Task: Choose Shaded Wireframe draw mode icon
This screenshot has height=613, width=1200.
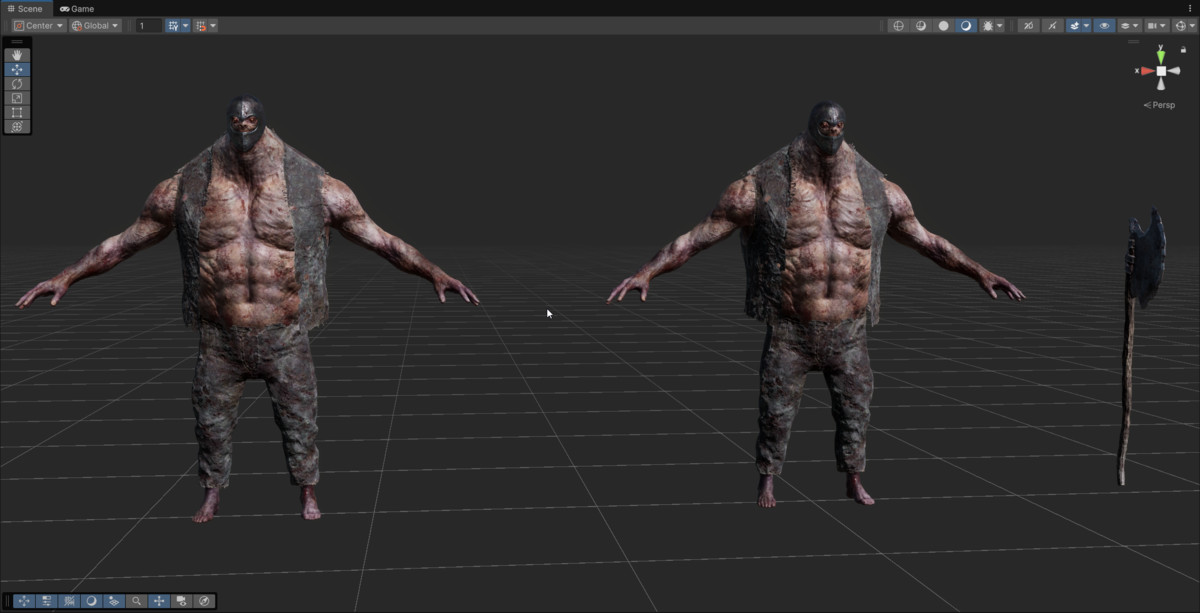Action: pyautogui.click(x=921, y=25)
